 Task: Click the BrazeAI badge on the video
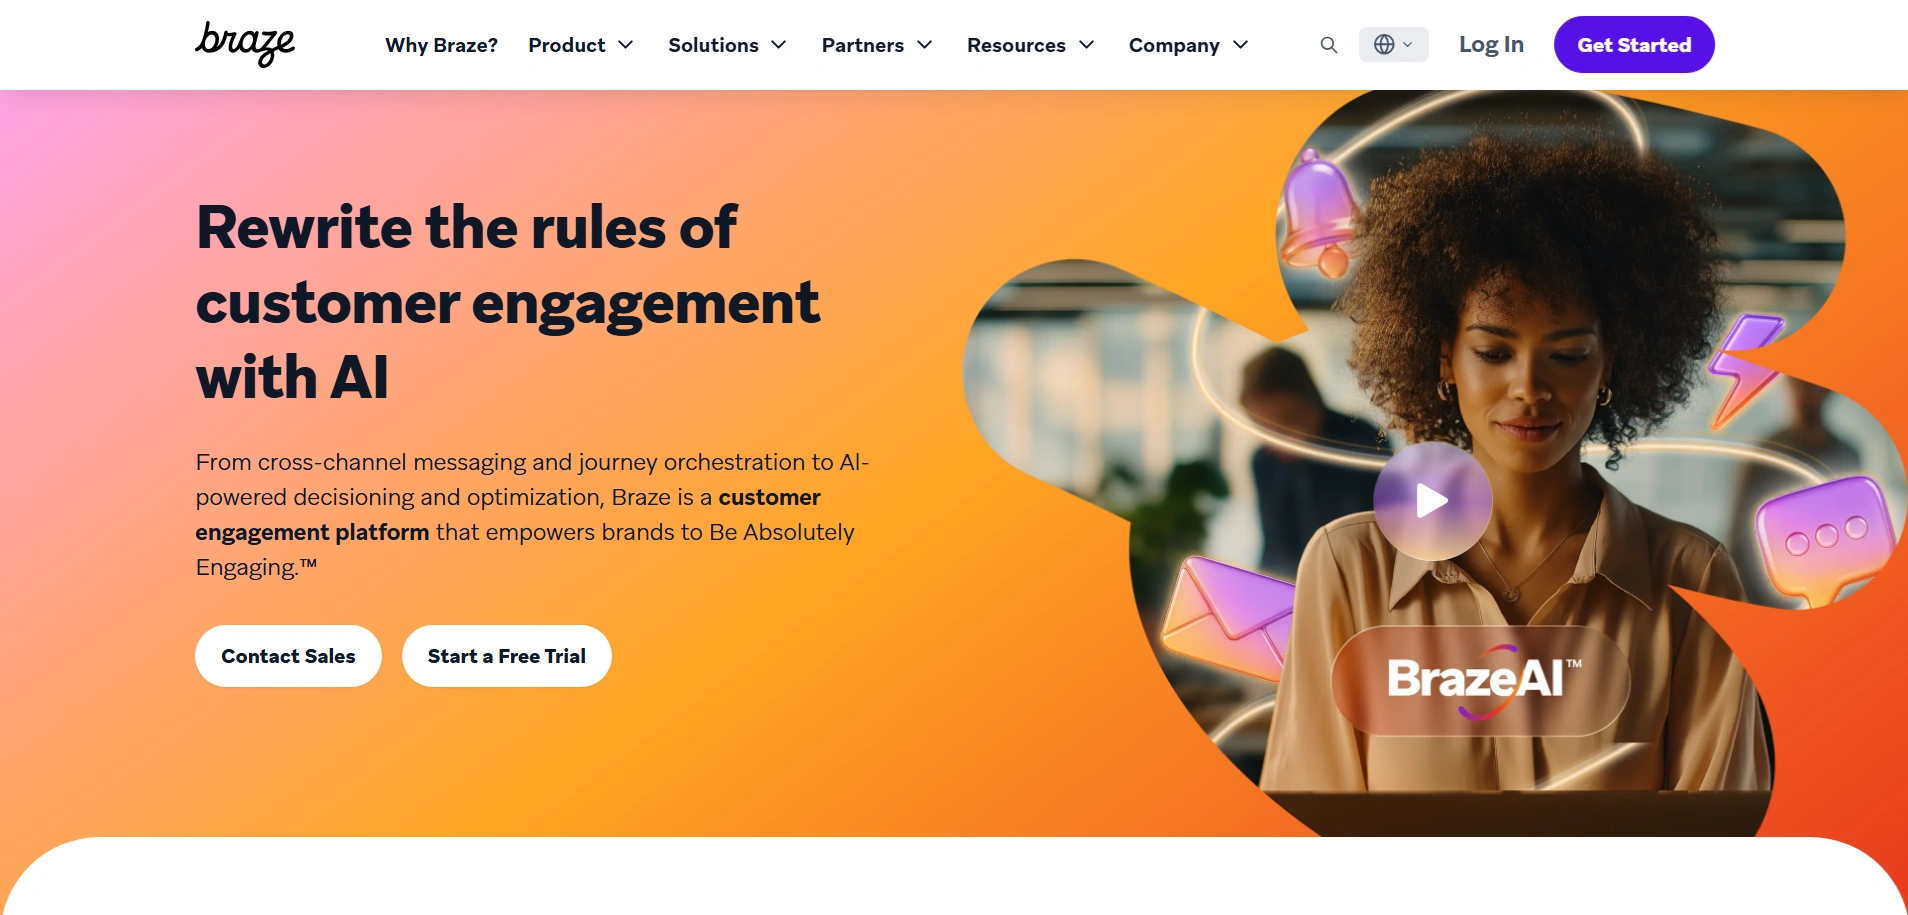[1481, 681]
